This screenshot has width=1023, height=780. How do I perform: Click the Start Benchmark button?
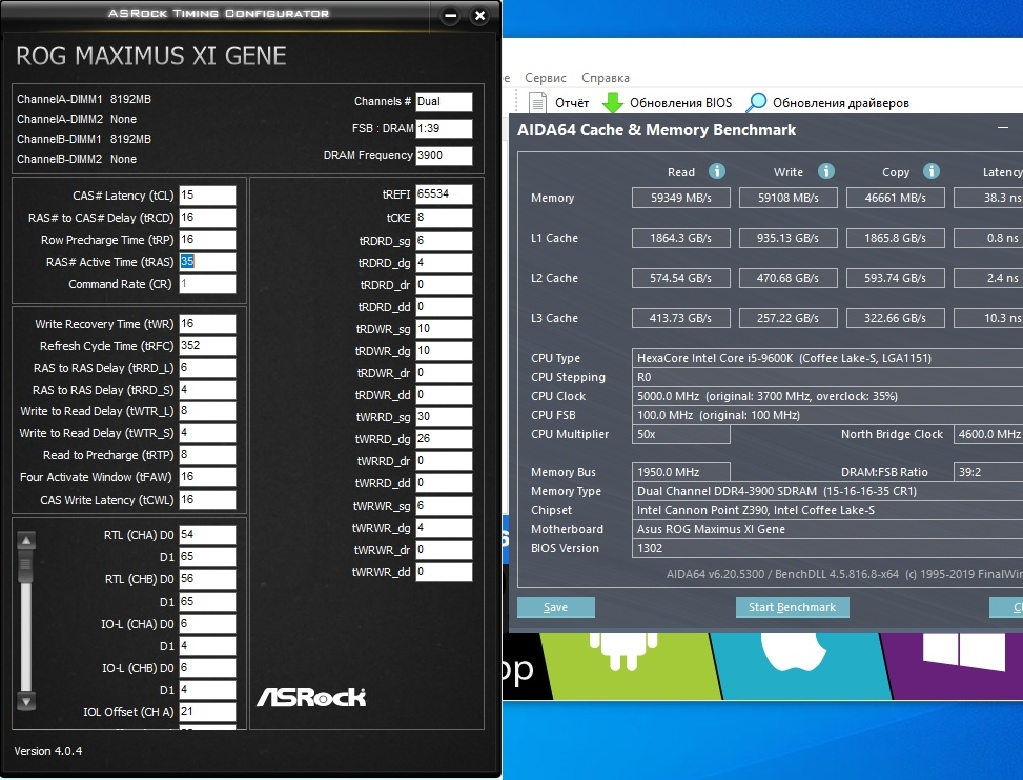coord(792,607)
